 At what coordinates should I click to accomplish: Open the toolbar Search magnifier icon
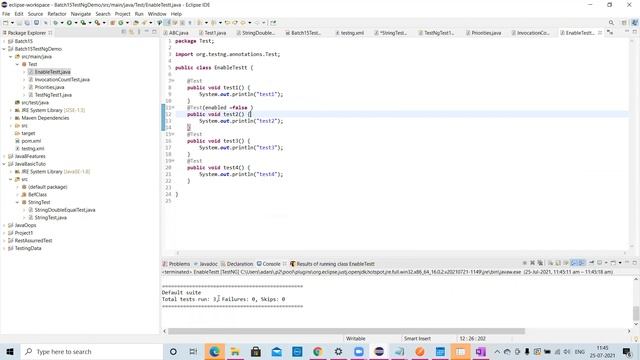pos(611,23)
